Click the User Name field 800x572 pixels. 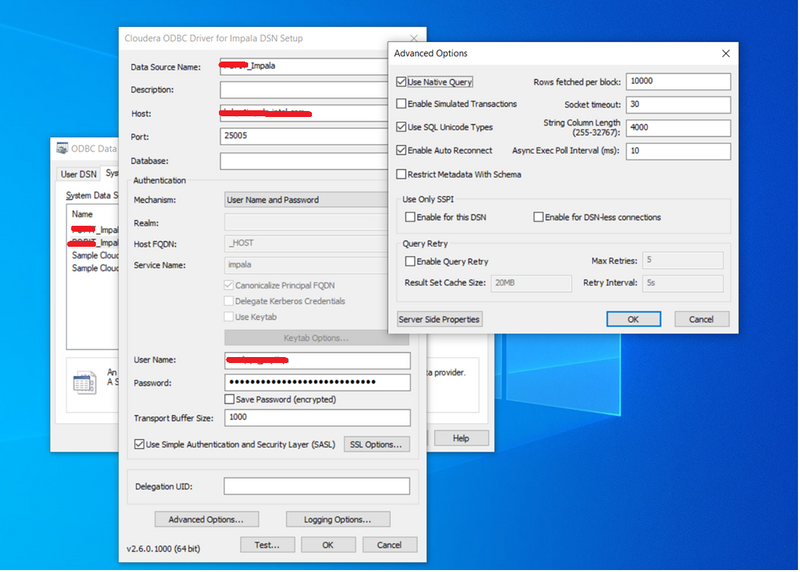[317, 360]
